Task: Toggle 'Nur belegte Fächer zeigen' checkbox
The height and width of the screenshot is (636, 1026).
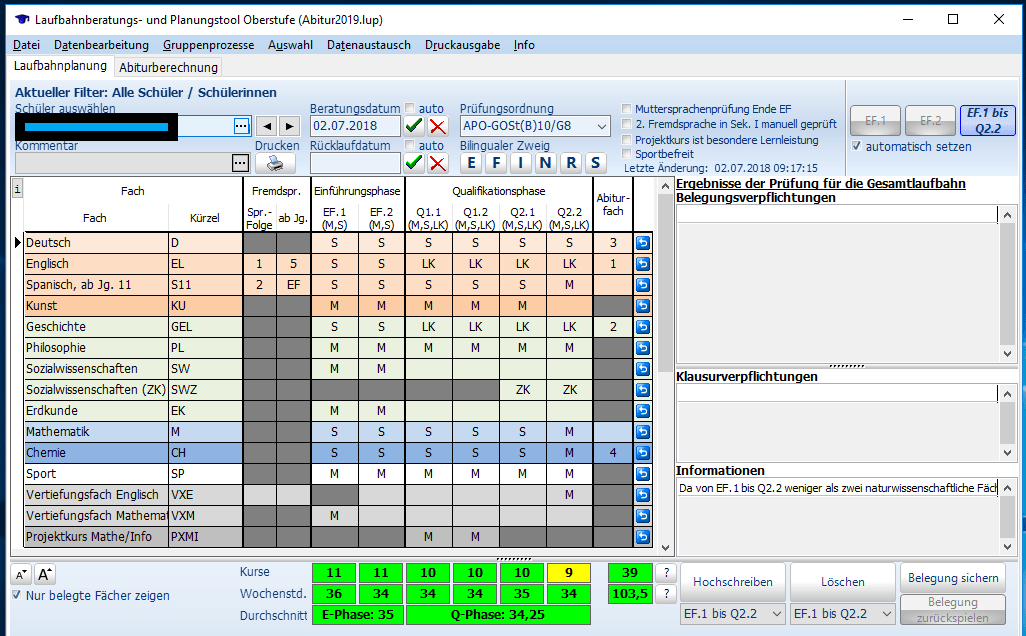Action: [x=17, y=596]
